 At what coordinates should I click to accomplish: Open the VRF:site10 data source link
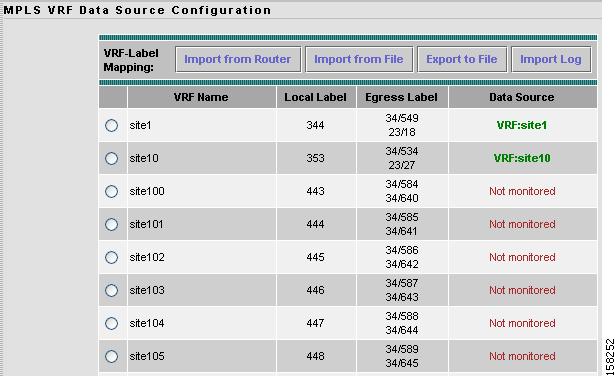pos(522,158)
